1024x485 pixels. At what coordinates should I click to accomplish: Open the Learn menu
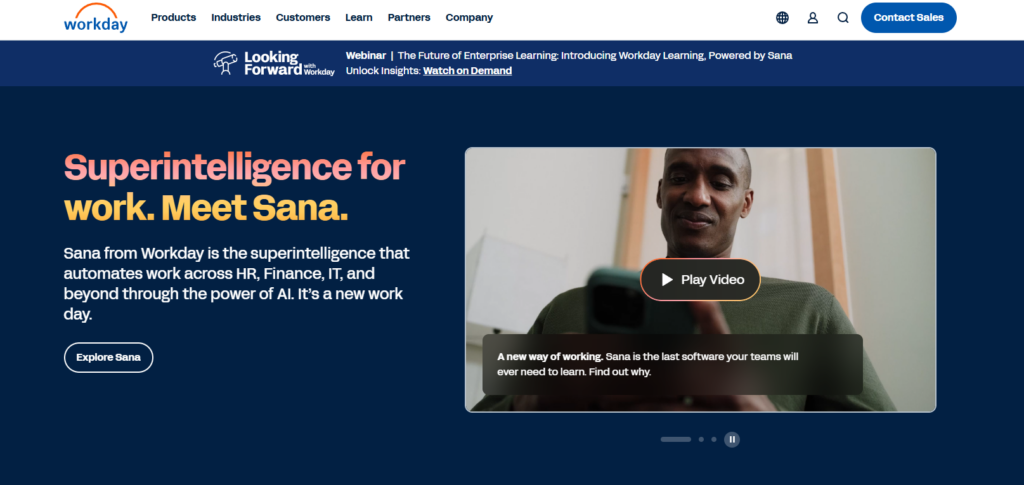359,18
